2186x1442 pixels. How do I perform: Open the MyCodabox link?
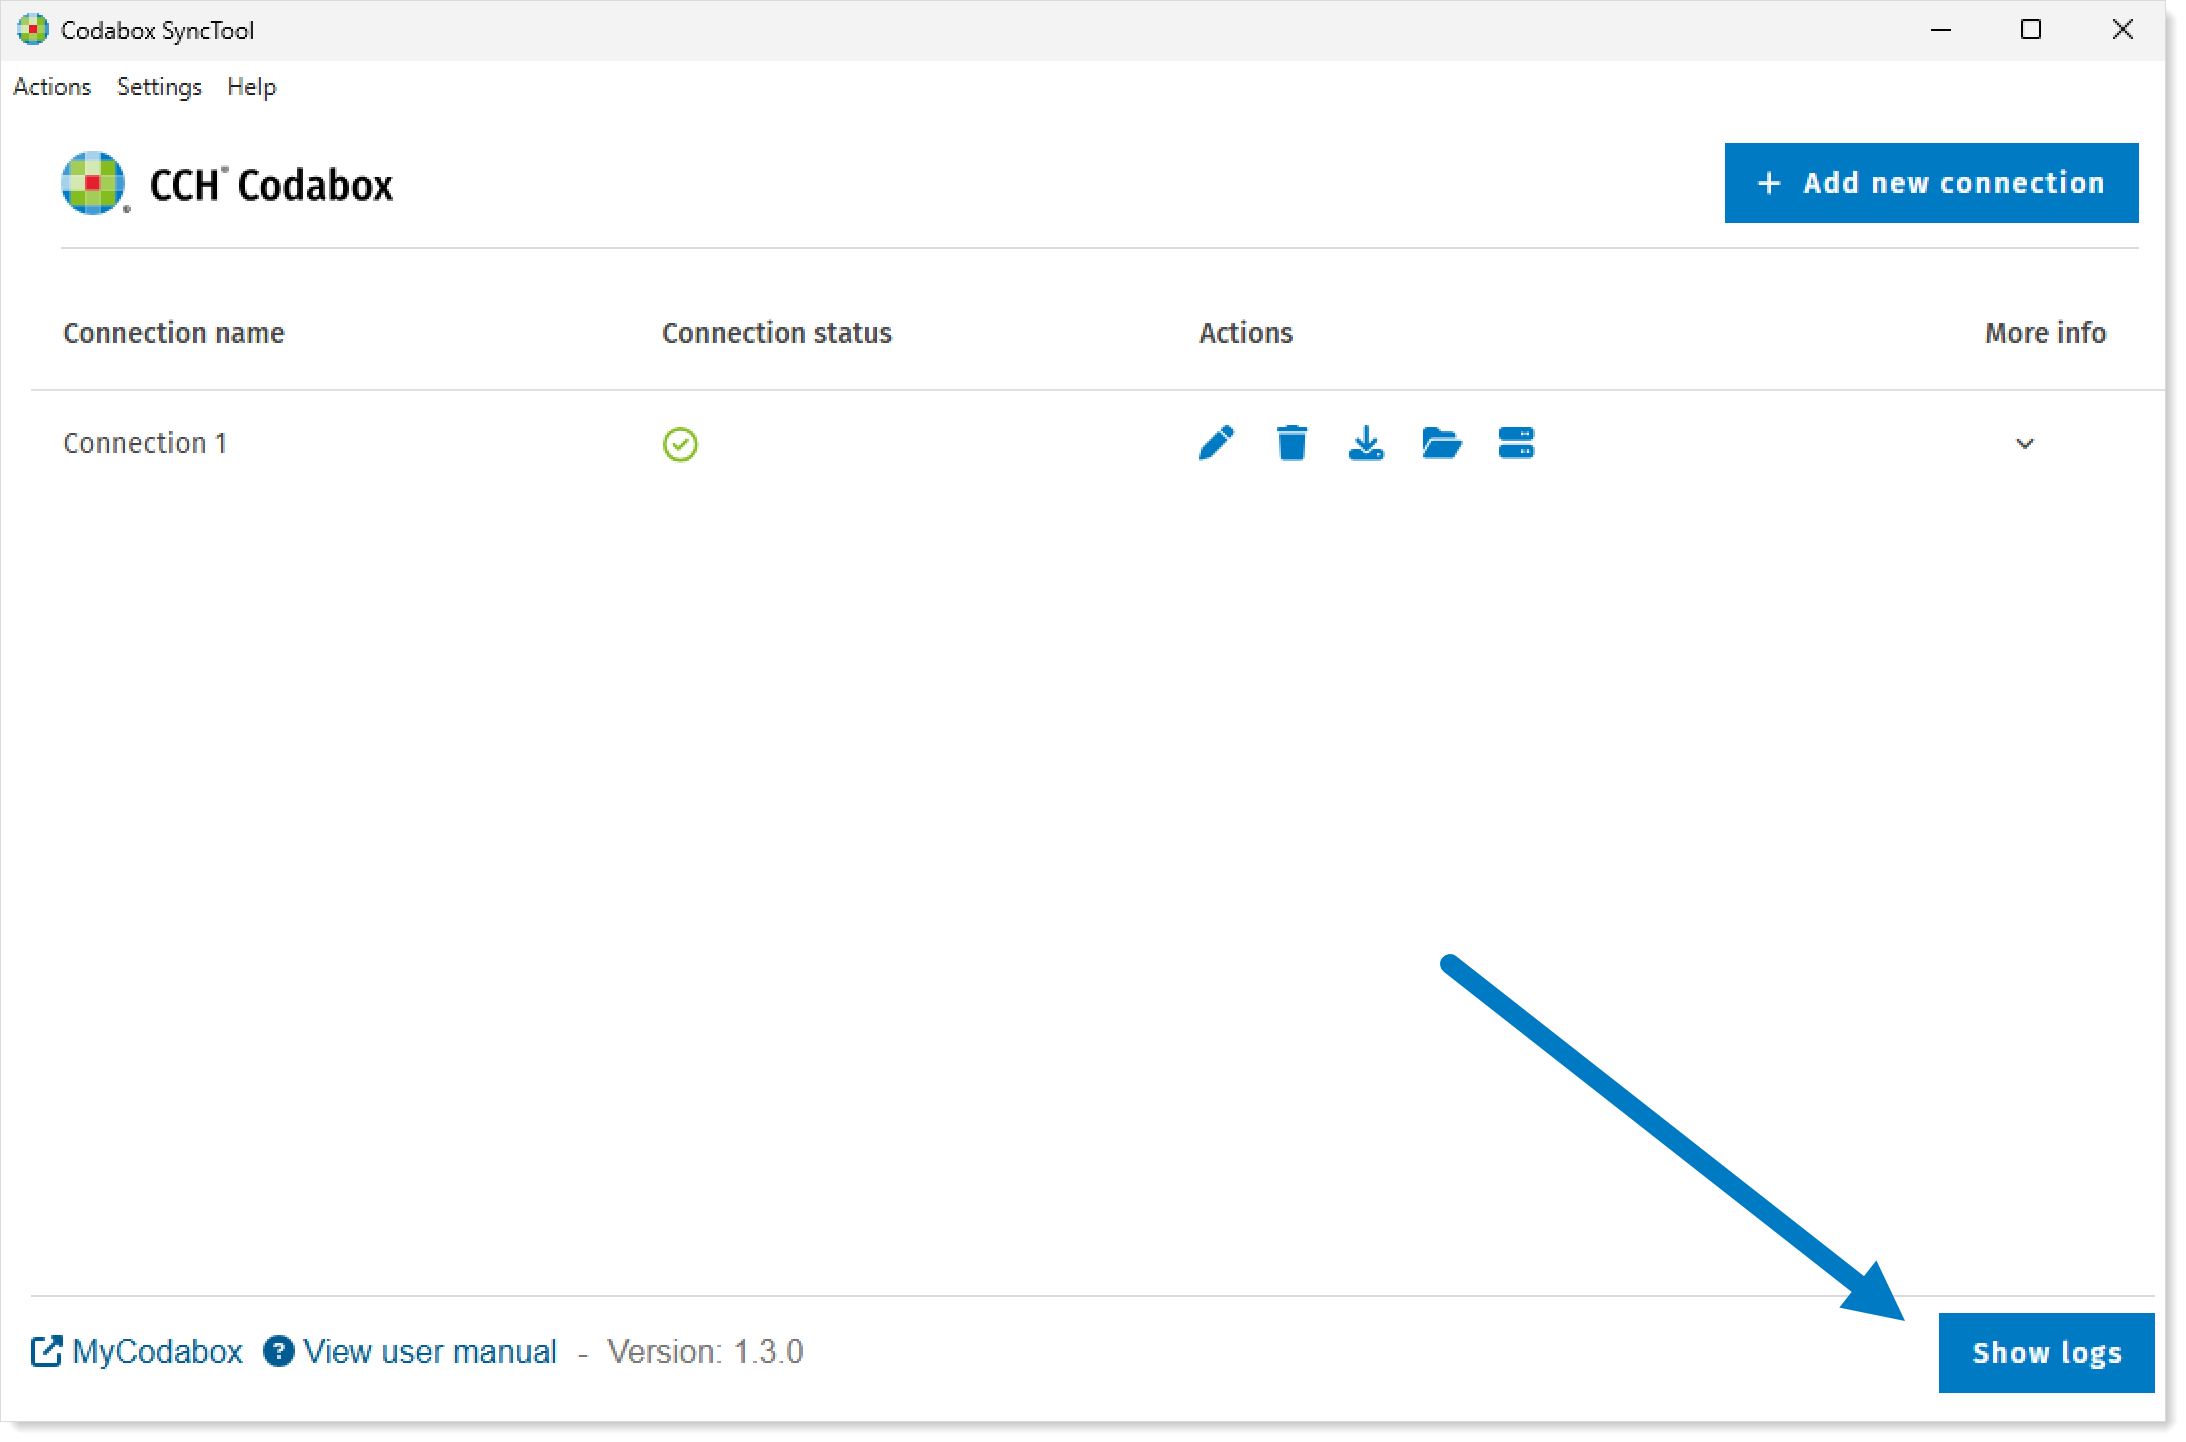click(x=136, y=1352)
